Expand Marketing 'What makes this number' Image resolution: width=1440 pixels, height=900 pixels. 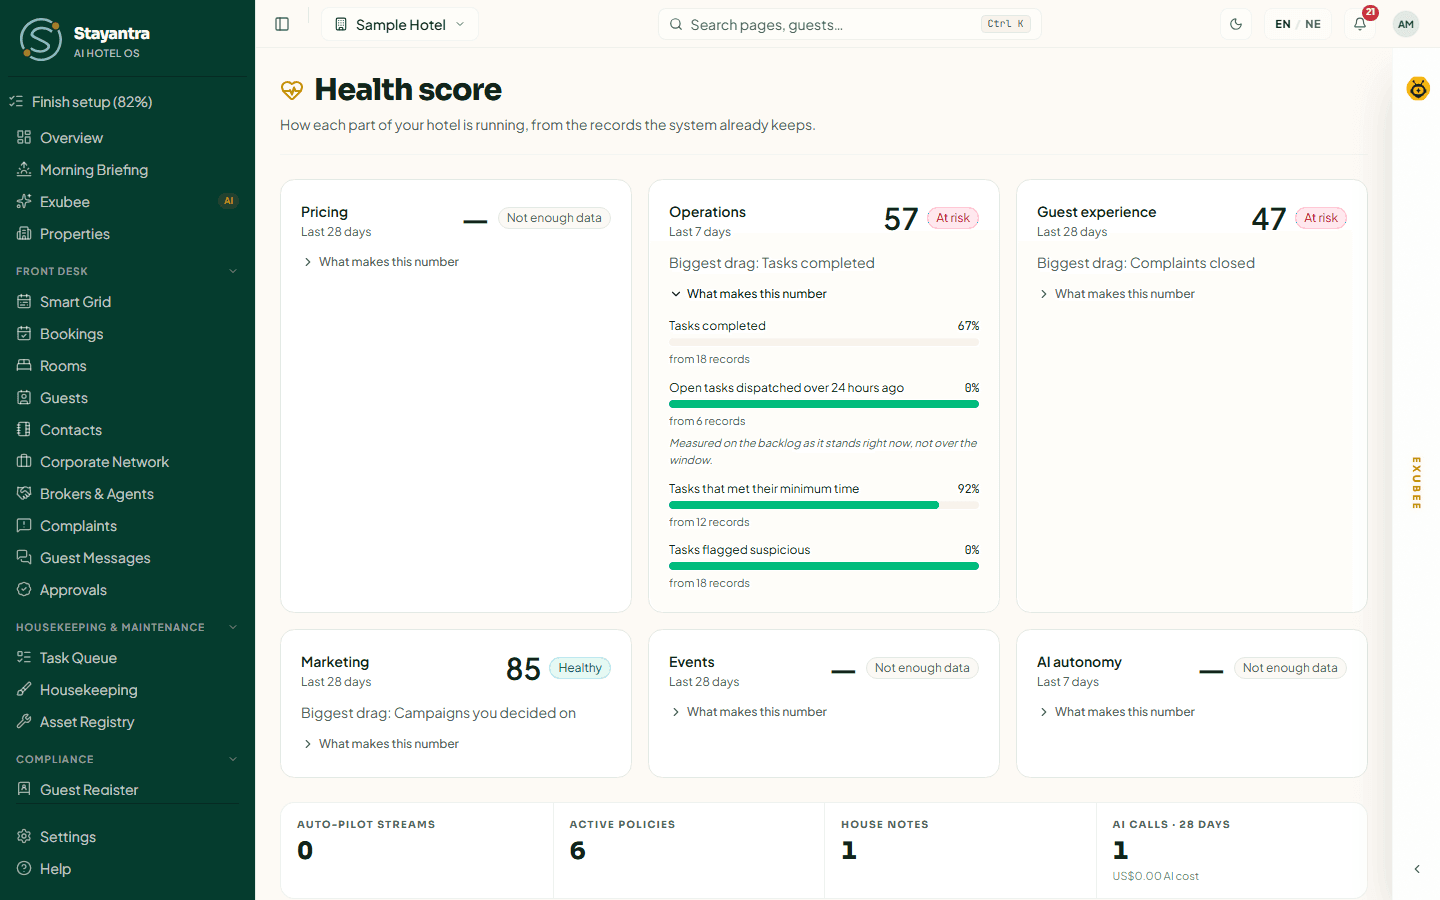(380, 744)
